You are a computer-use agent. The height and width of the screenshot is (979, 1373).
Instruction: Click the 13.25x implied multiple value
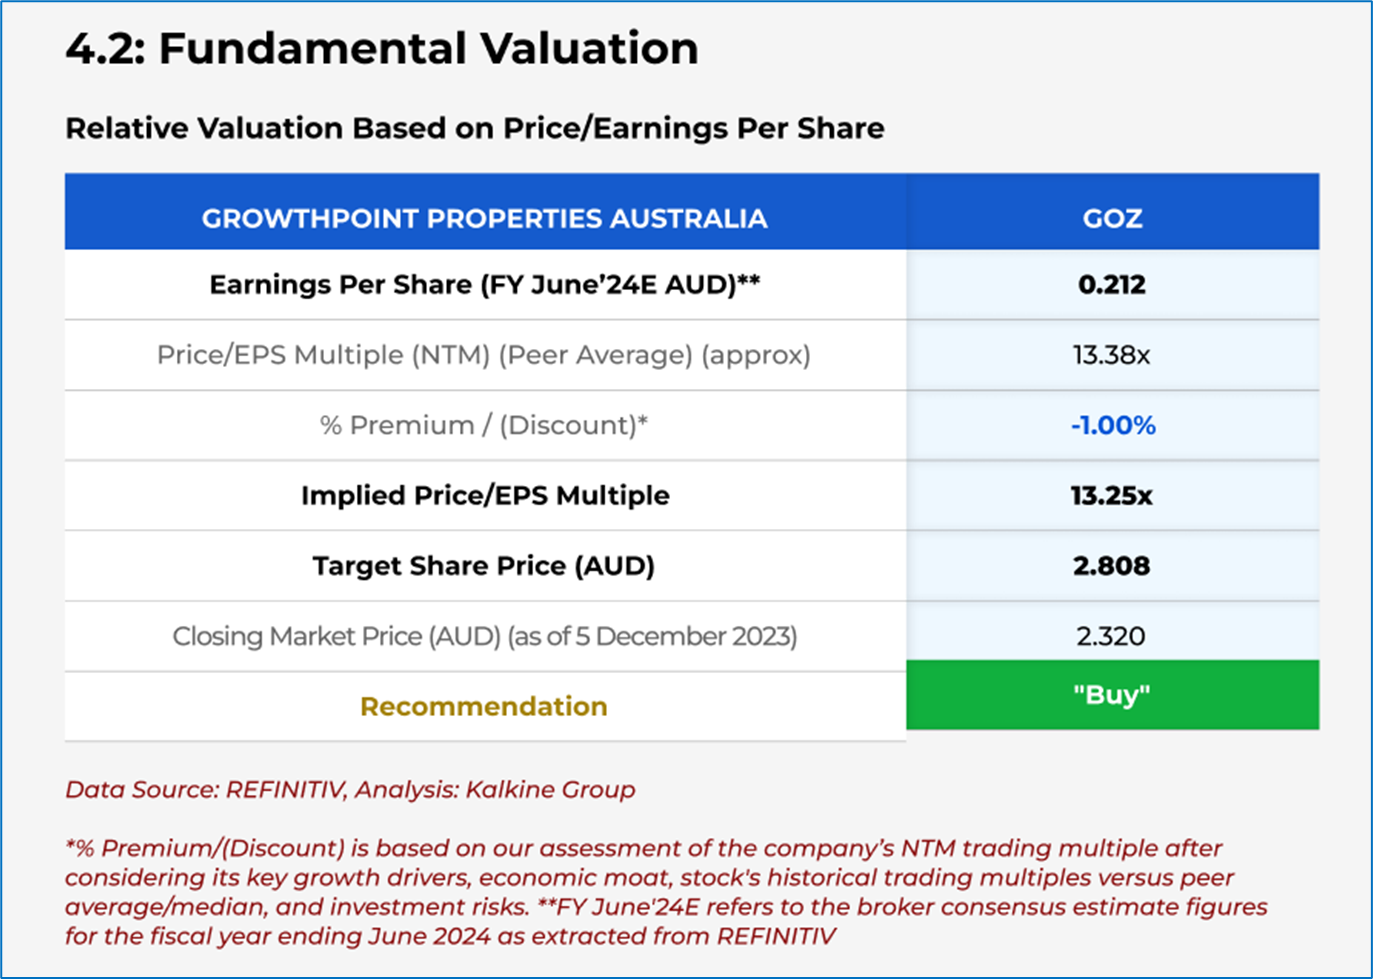(1112, 495)
